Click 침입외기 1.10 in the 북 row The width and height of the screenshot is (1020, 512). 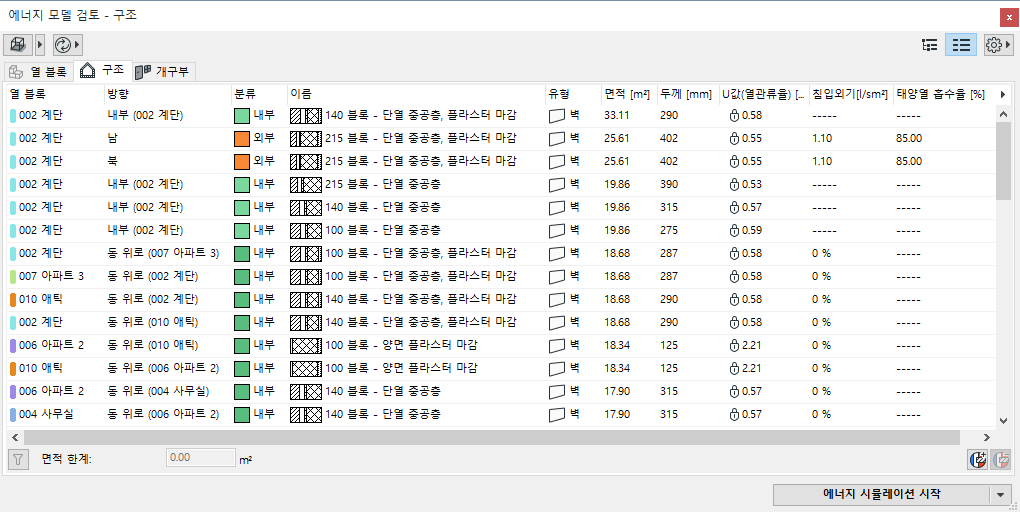coord(822,161)
